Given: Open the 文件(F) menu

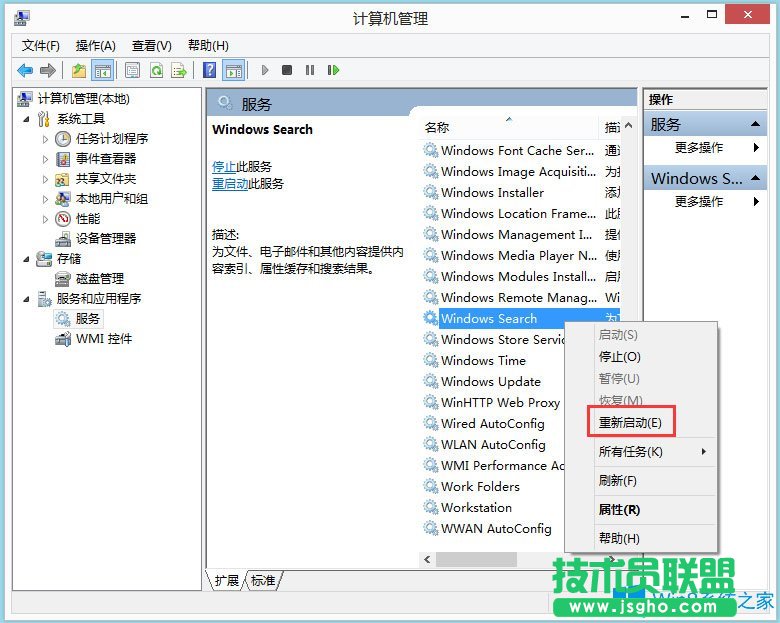Looking at the screenshot, I should click(x=40, y=46).
